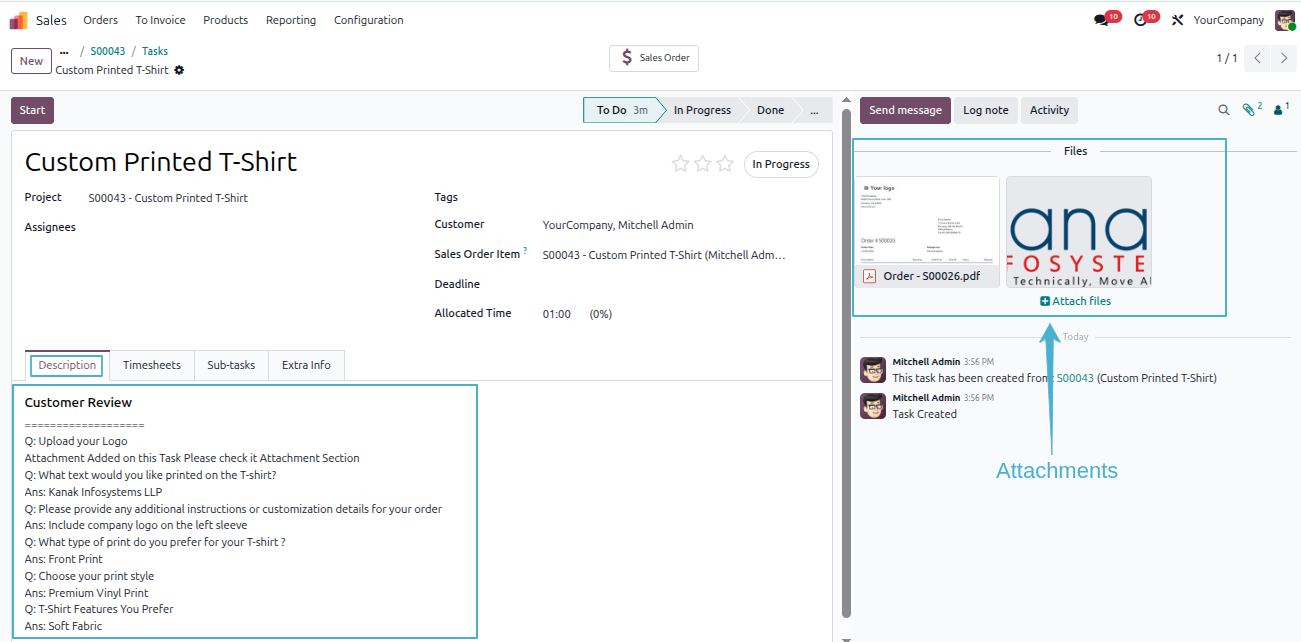Open the Configuration menu
The width and height of the screenshot is (1301, 642).
[x=369, y=20]
